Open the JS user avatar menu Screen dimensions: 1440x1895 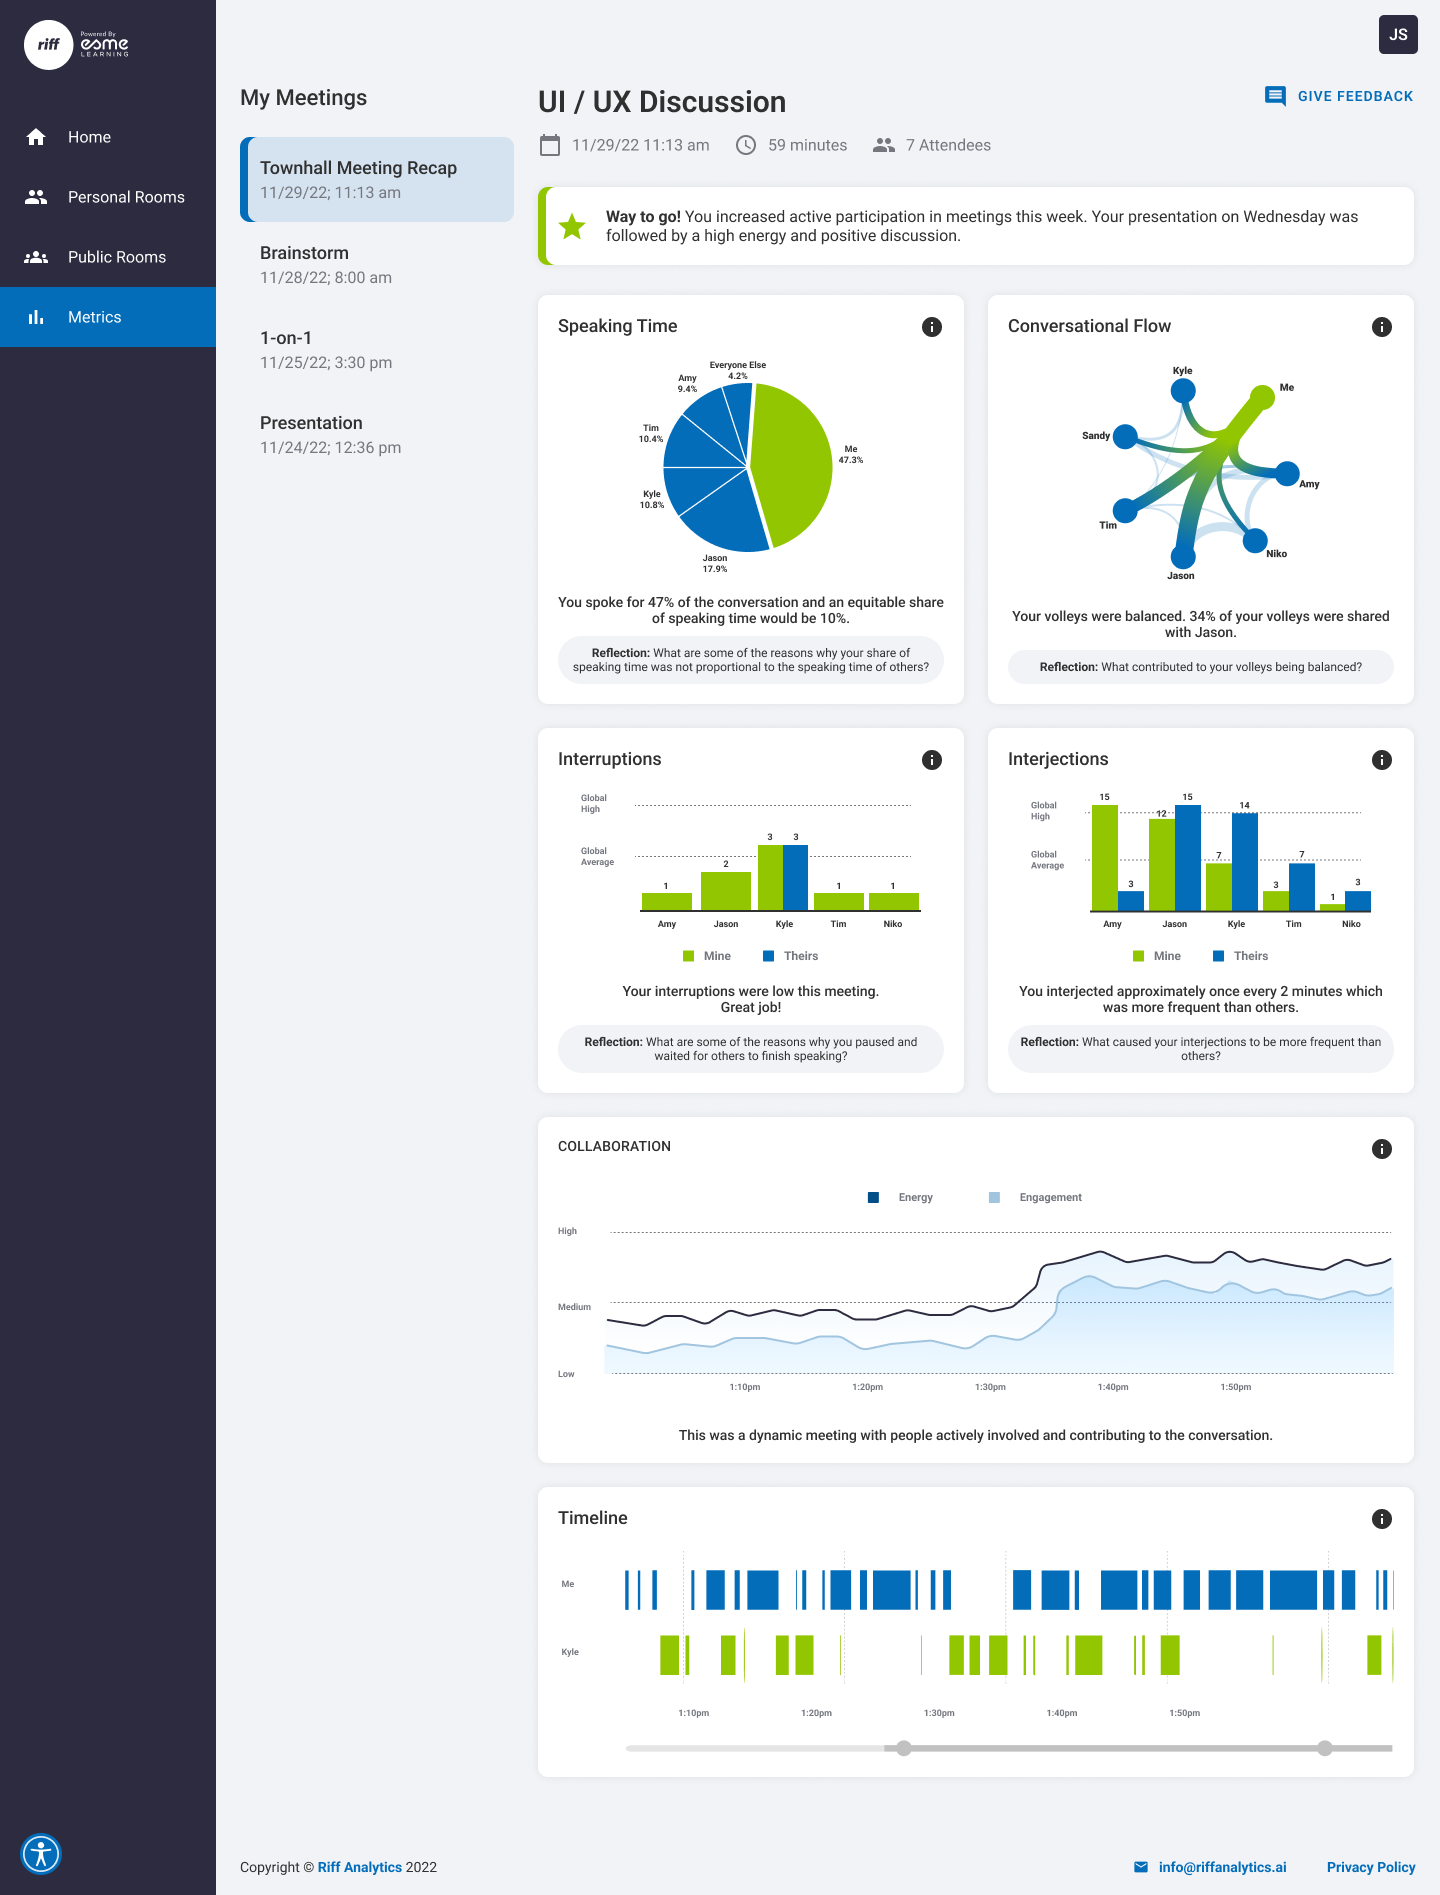(1398, 34)
